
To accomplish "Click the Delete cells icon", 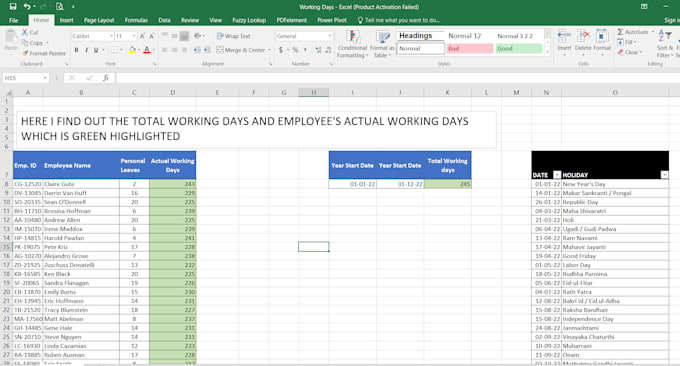I will 583,36.
